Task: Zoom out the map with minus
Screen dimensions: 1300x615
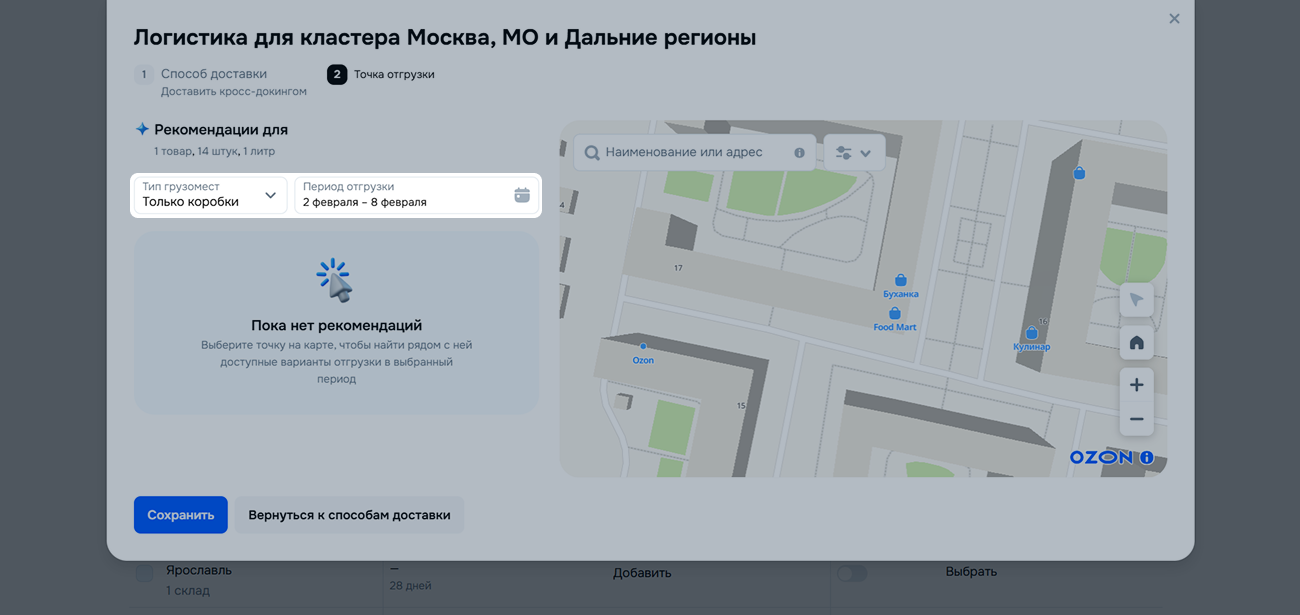Action: coord(1136,419)
